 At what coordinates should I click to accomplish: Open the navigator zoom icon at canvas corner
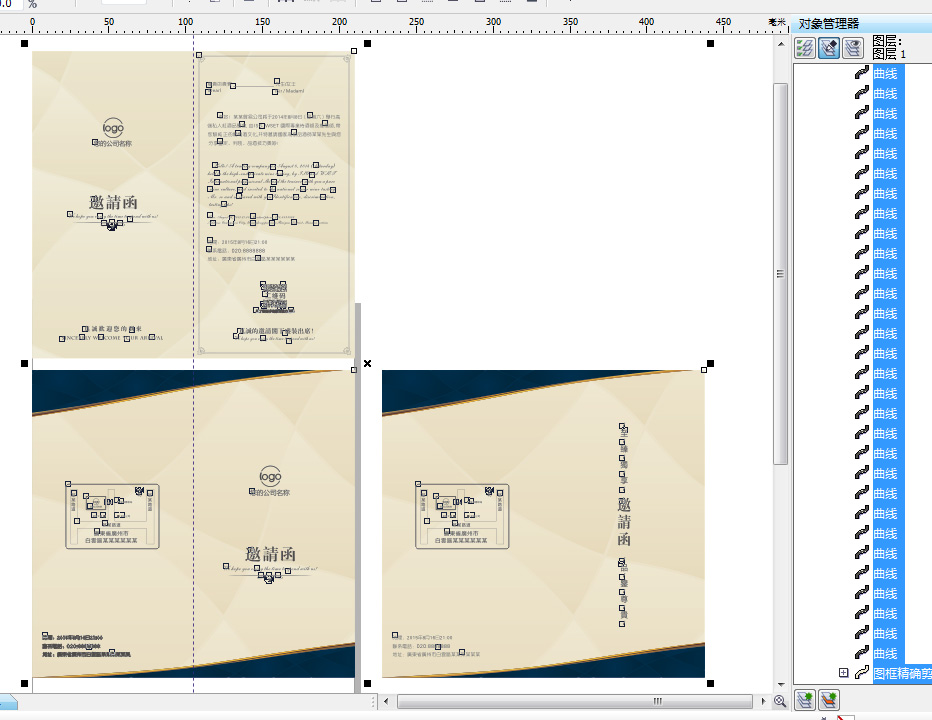pos(780,702)
